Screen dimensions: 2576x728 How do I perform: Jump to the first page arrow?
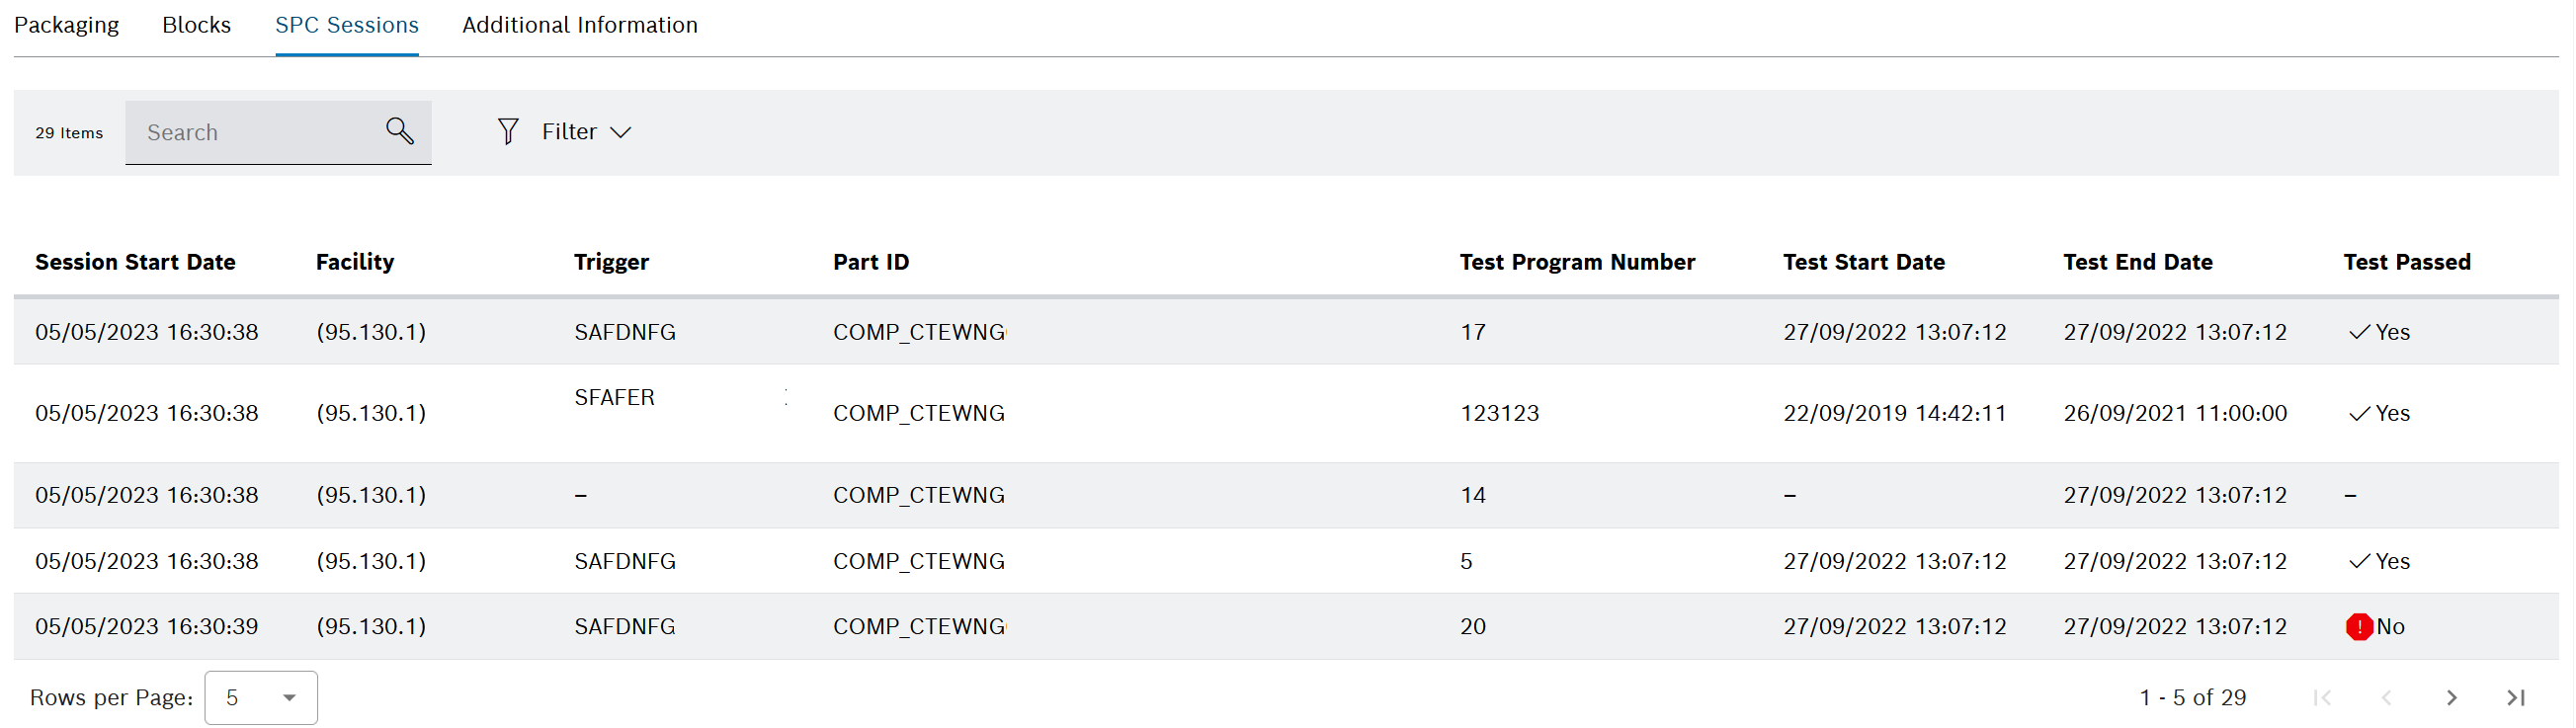pos(2322,698)
